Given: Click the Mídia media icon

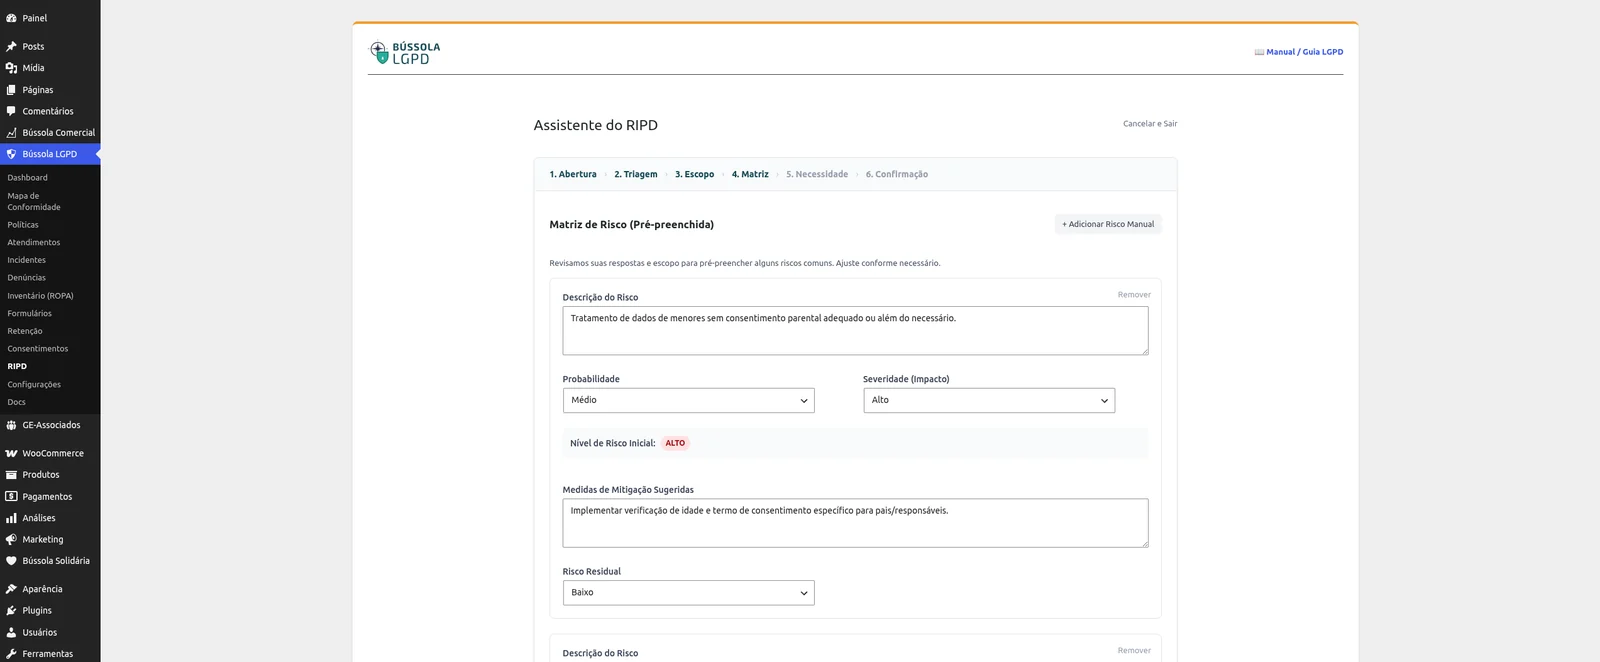Looking at the screenshot, I should tap(11, 68).
